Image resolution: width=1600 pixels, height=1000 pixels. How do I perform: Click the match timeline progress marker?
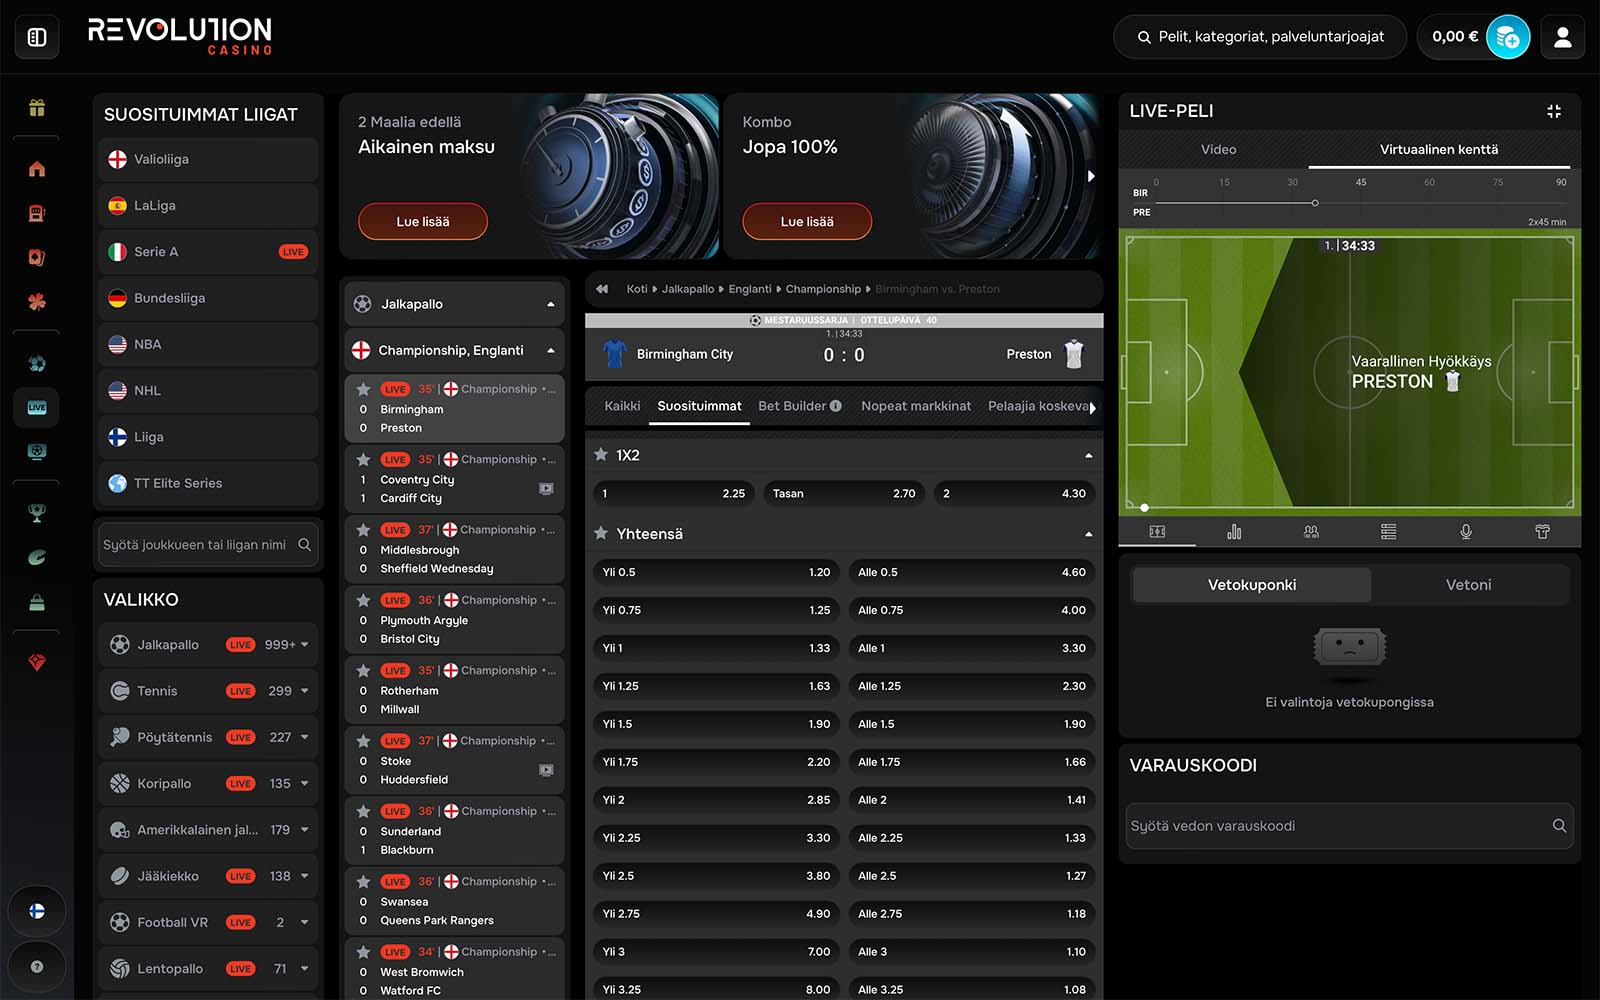[1315, 203]
